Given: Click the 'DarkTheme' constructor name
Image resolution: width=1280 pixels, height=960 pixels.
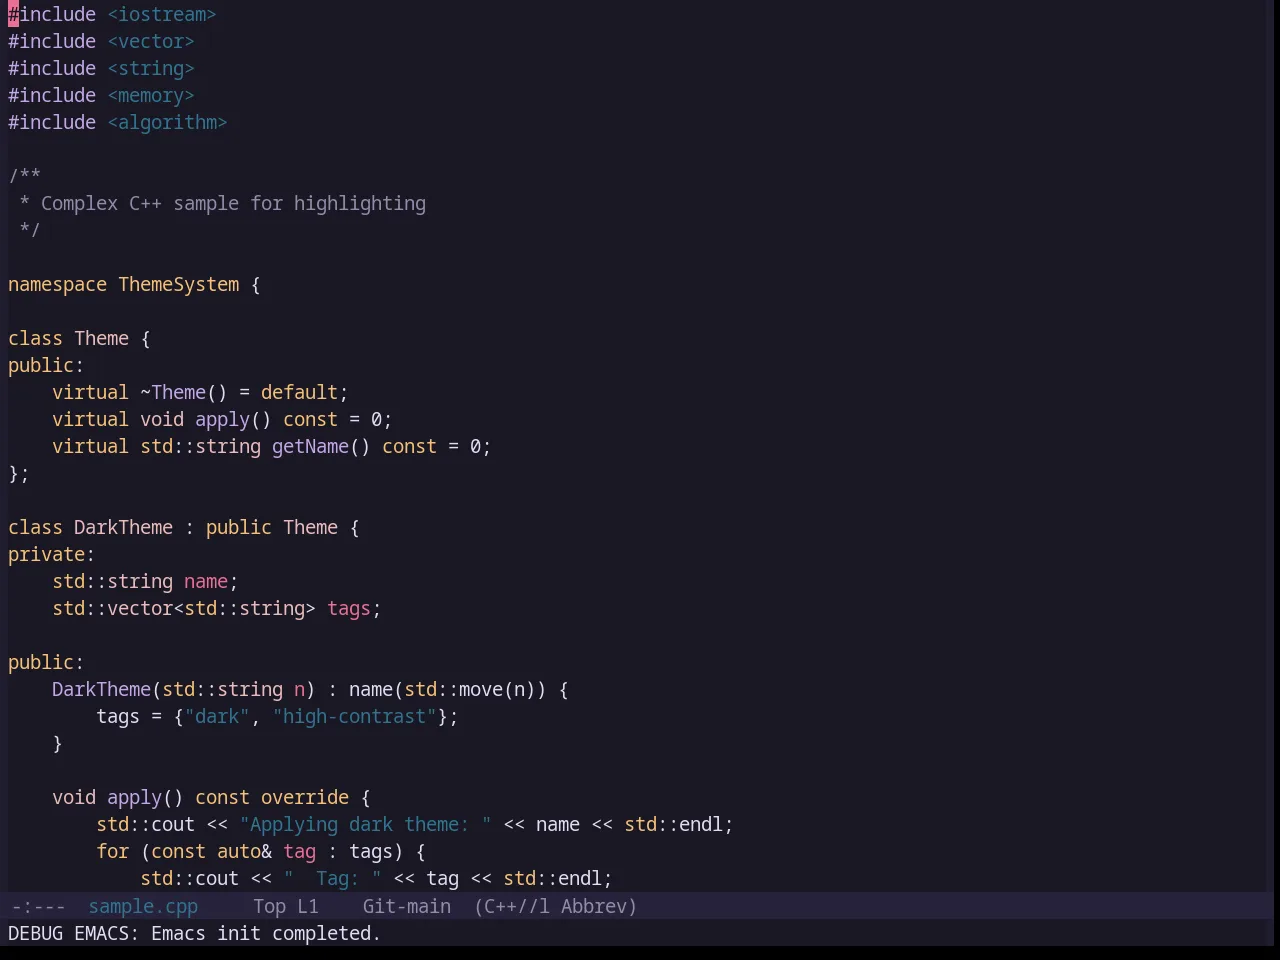Looking at the screenshot, I should tap(101, 689).
